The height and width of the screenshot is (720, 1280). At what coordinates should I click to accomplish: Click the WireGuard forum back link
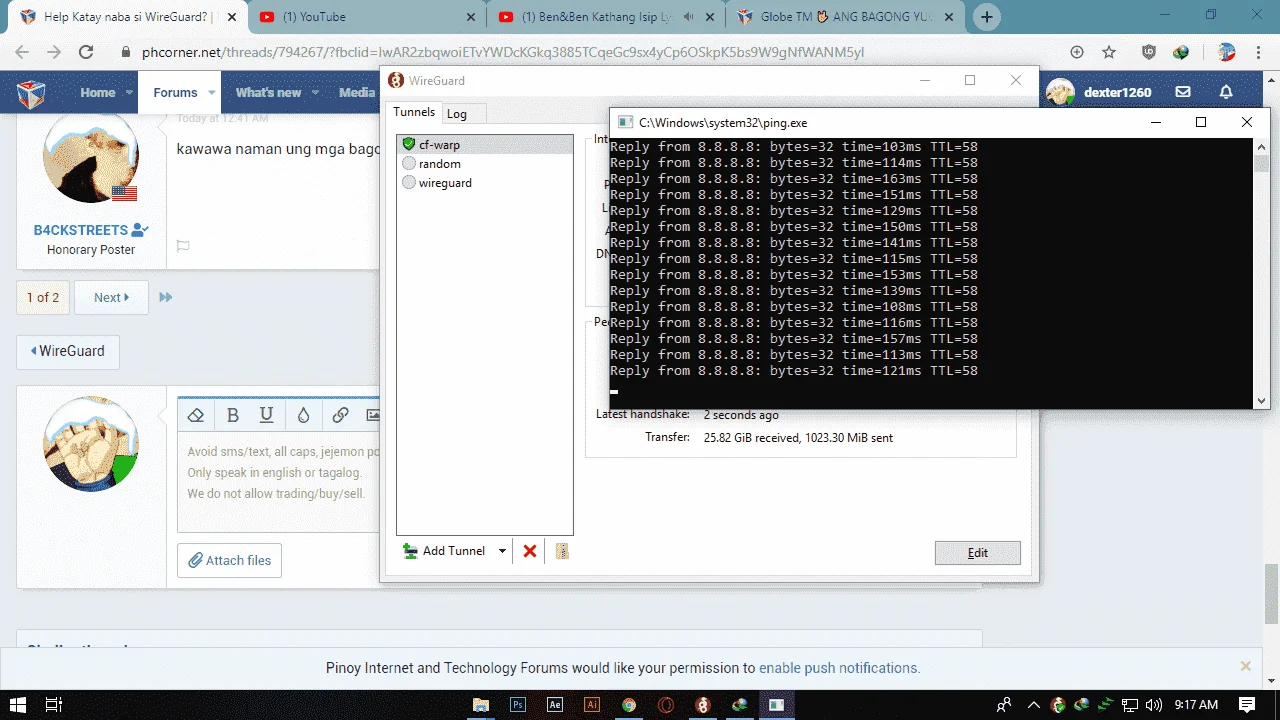click(x=67, y=351)
